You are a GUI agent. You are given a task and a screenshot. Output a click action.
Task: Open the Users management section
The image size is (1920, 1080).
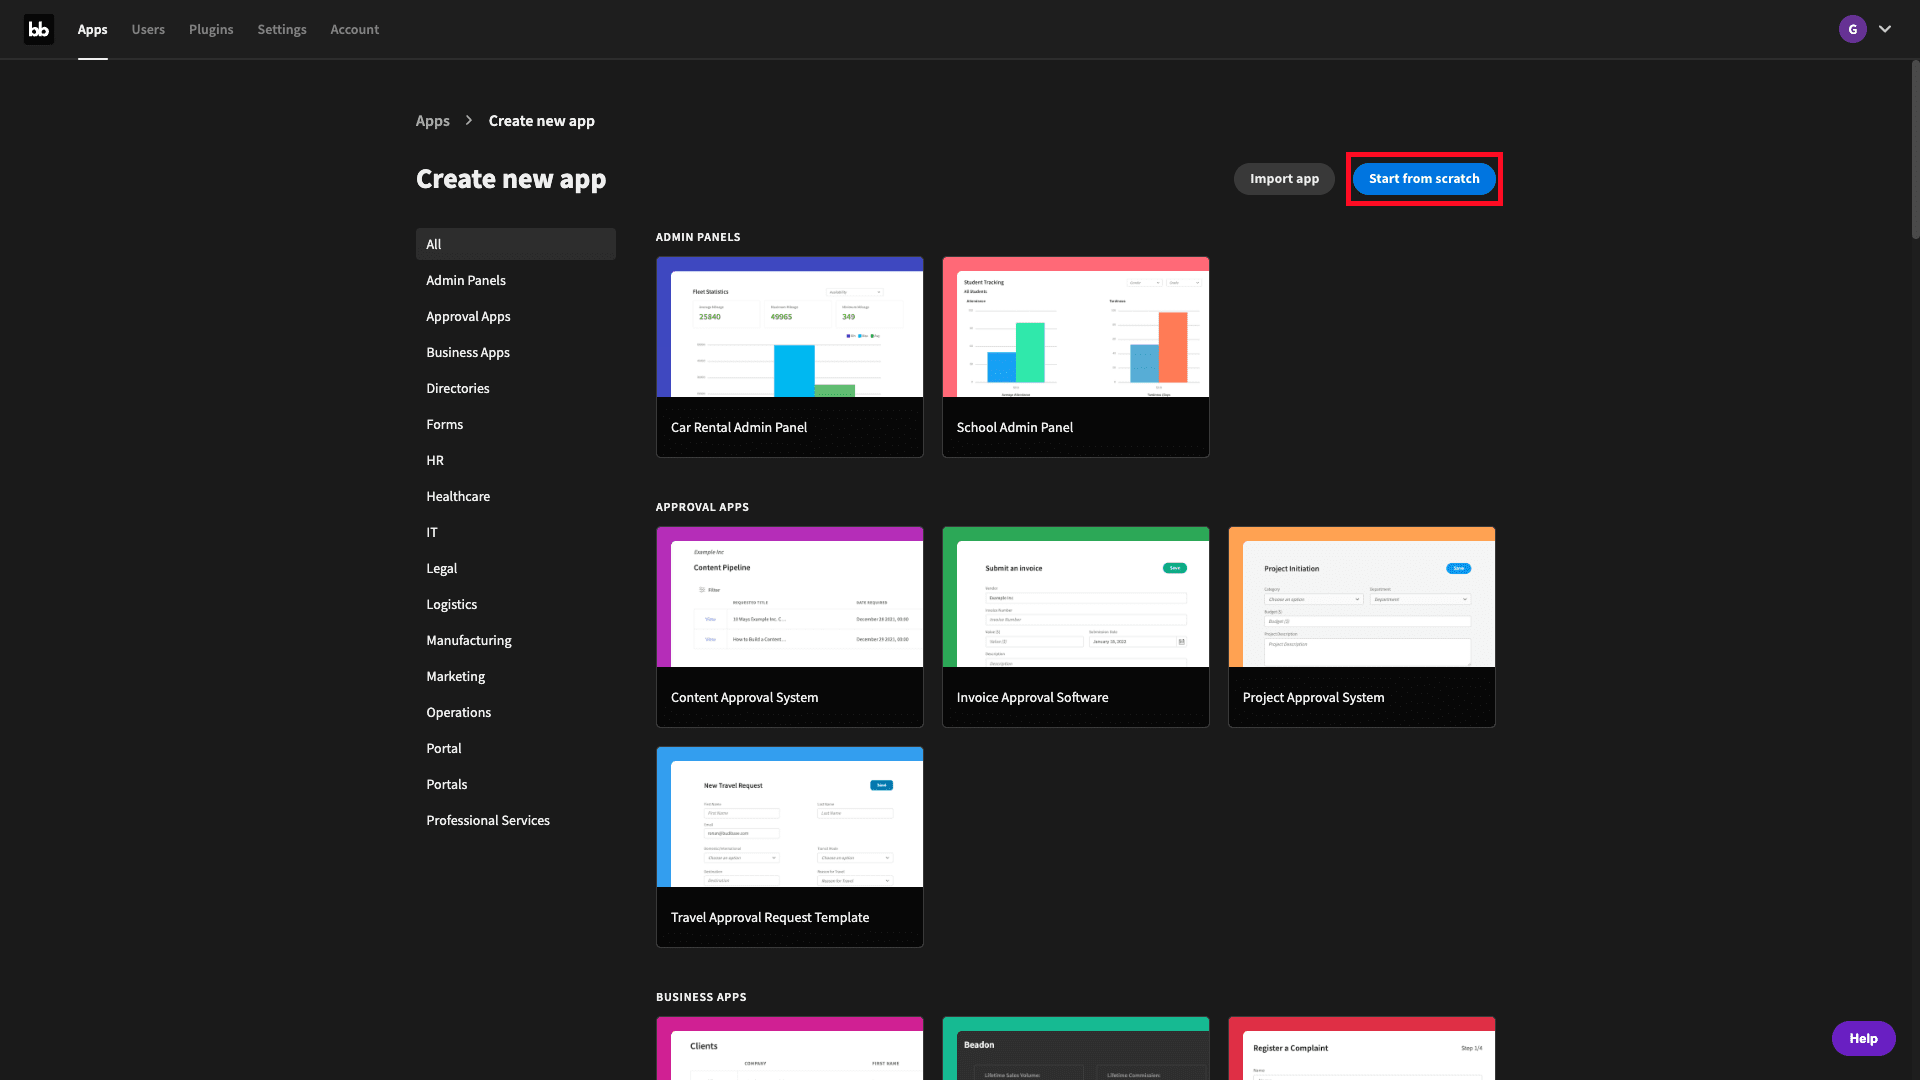click(146, 29)
